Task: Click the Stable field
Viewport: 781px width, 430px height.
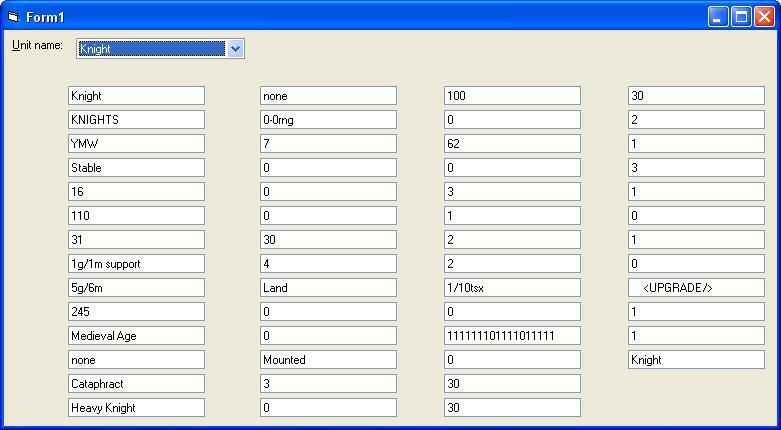Action: point(136,168)
